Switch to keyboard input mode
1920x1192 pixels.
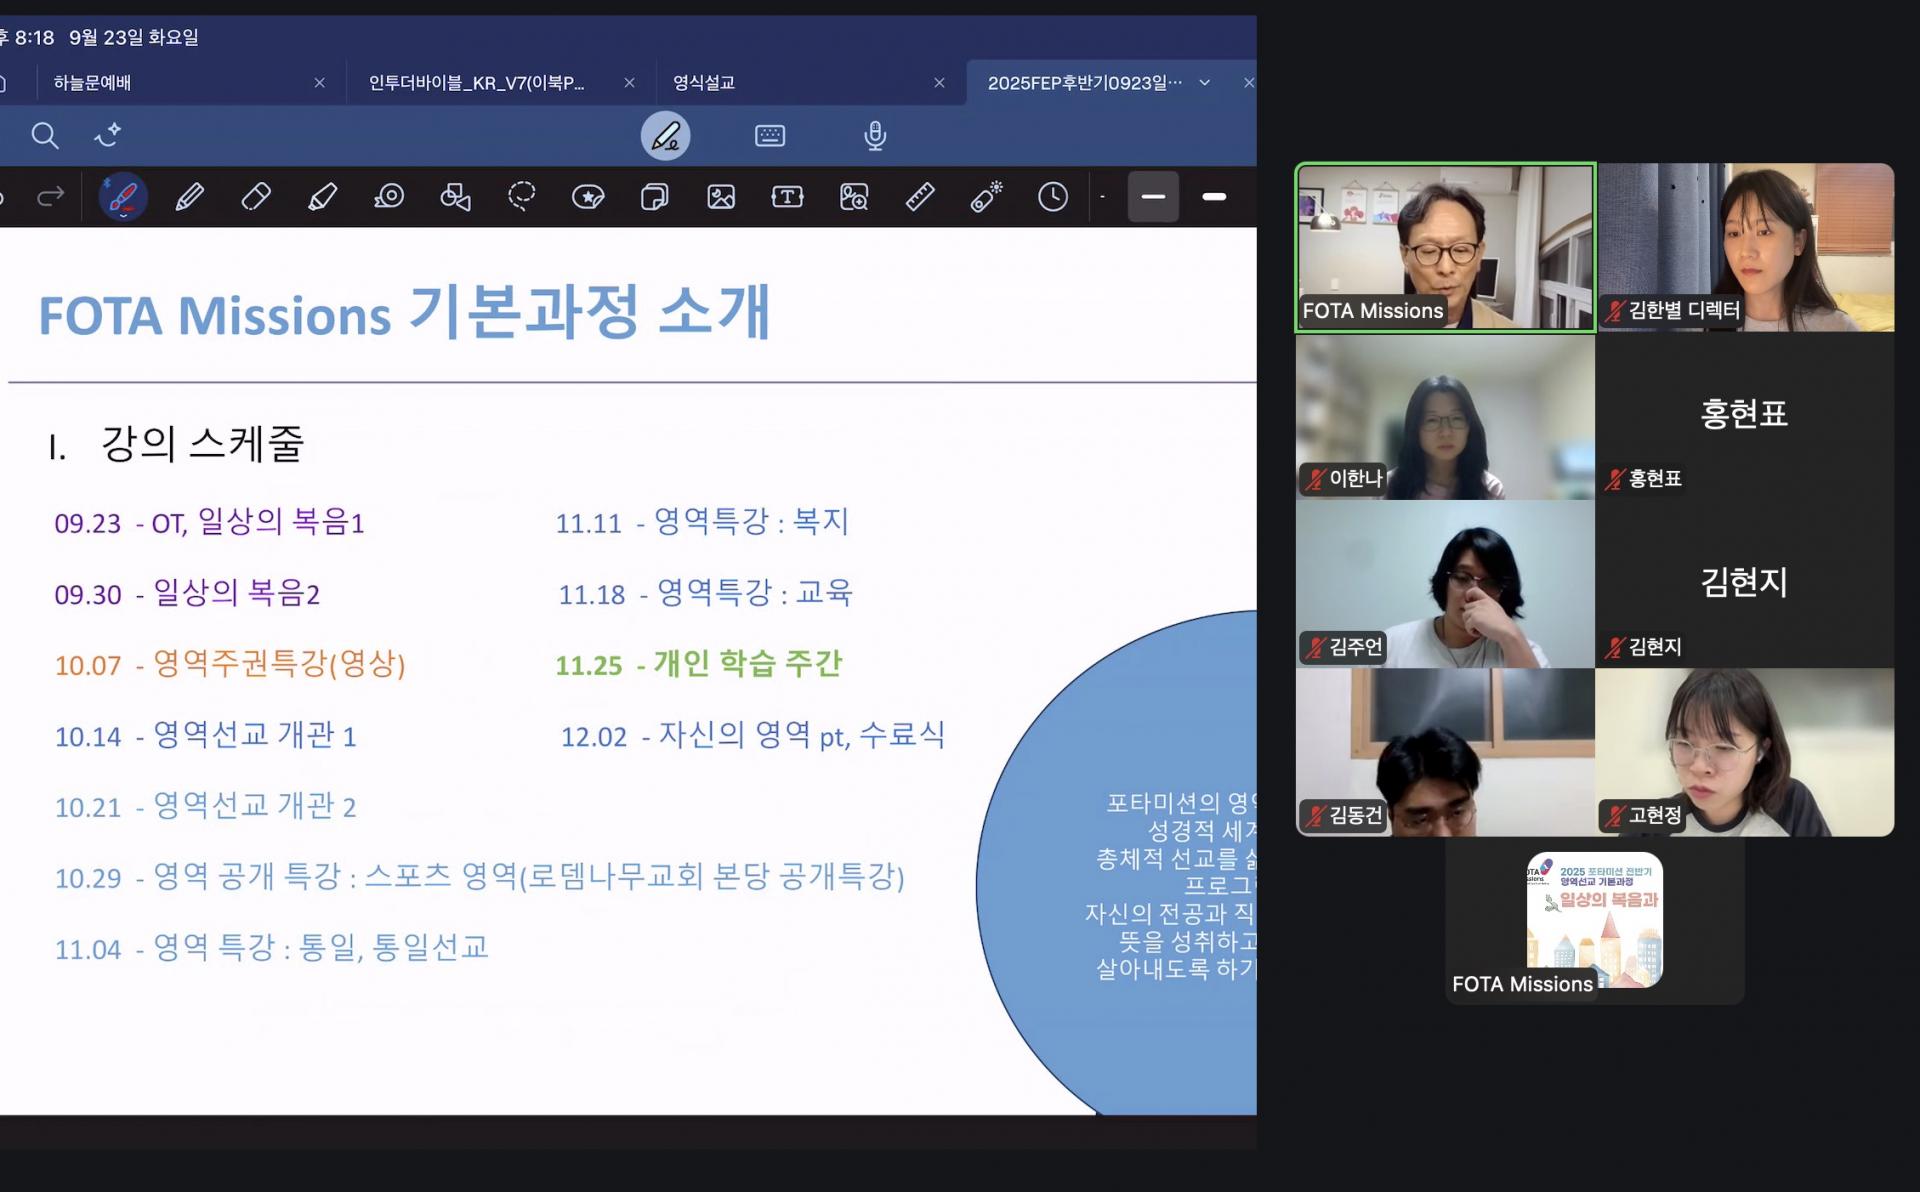point(770,136)
